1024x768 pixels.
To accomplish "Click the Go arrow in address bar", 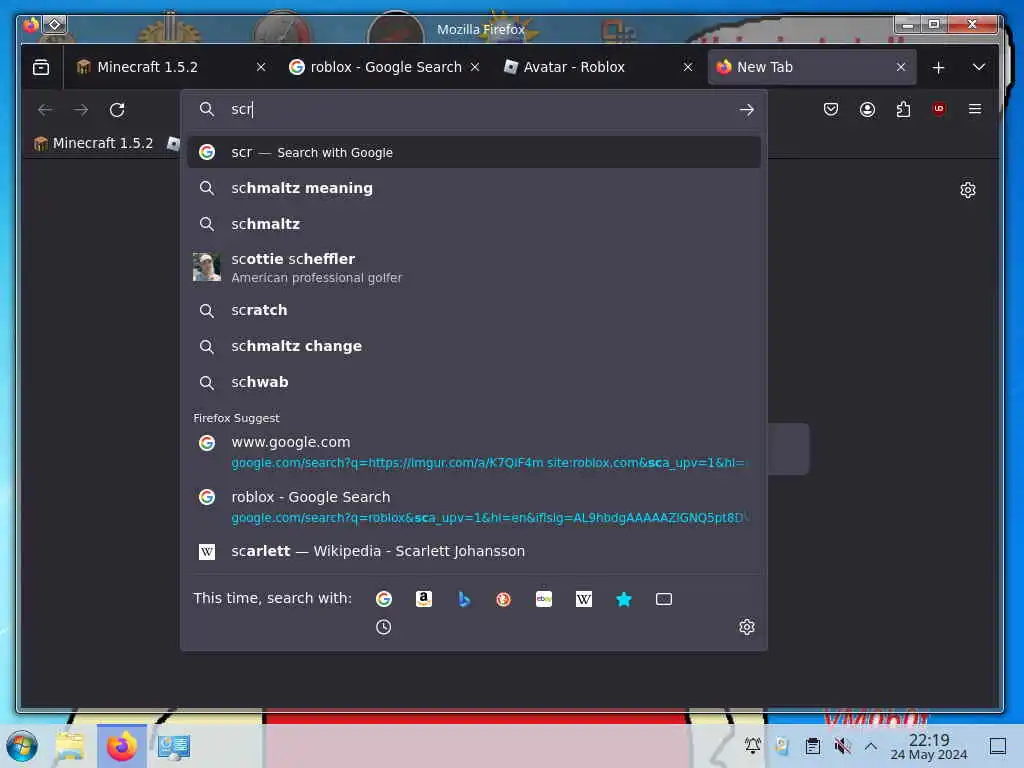I will tap(746, 110).
